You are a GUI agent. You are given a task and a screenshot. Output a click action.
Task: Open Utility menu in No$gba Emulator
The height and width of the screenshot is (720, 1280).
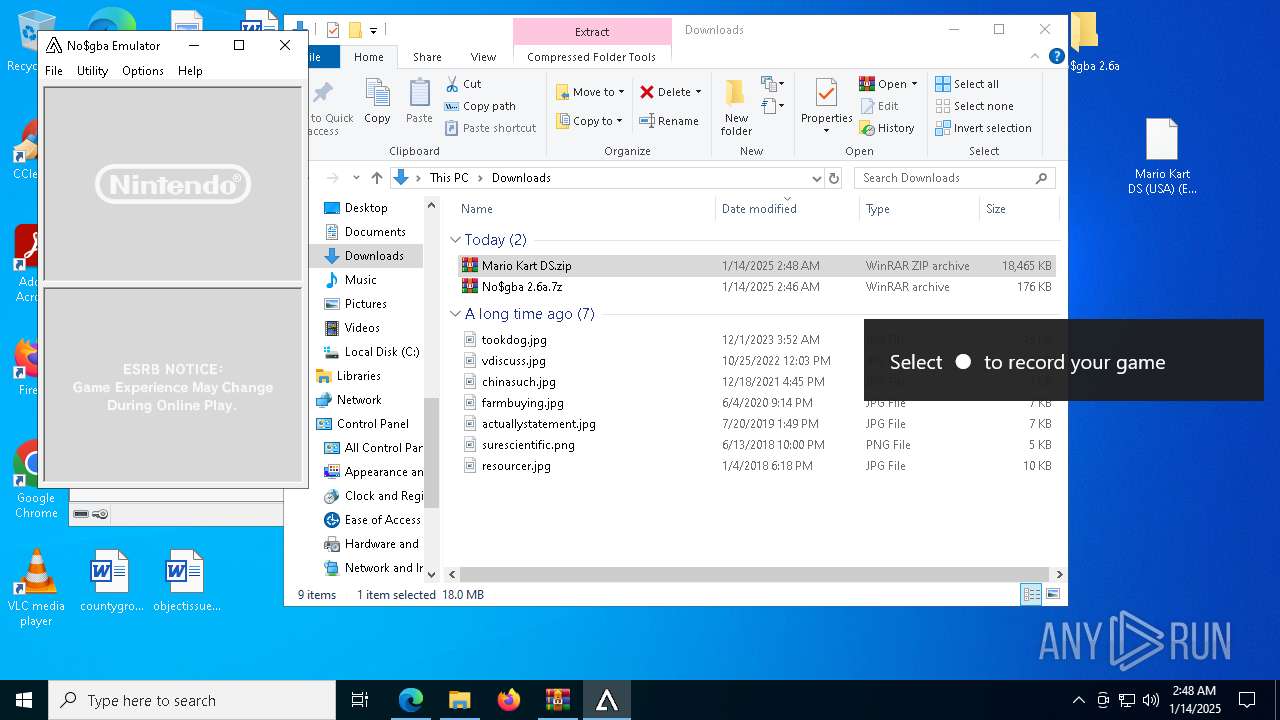point(92,71)
